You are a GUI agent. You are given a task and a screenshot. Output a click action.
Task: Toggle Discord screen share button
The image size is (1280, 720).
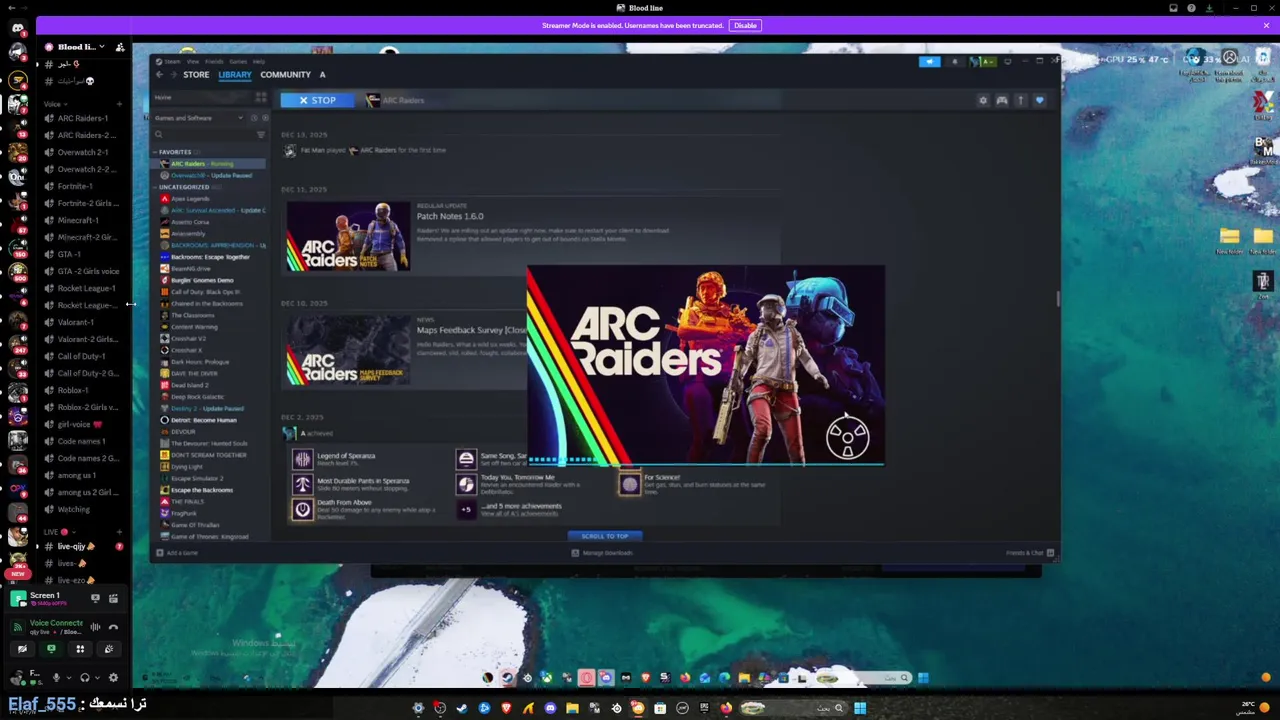click(x=51, y=649)
